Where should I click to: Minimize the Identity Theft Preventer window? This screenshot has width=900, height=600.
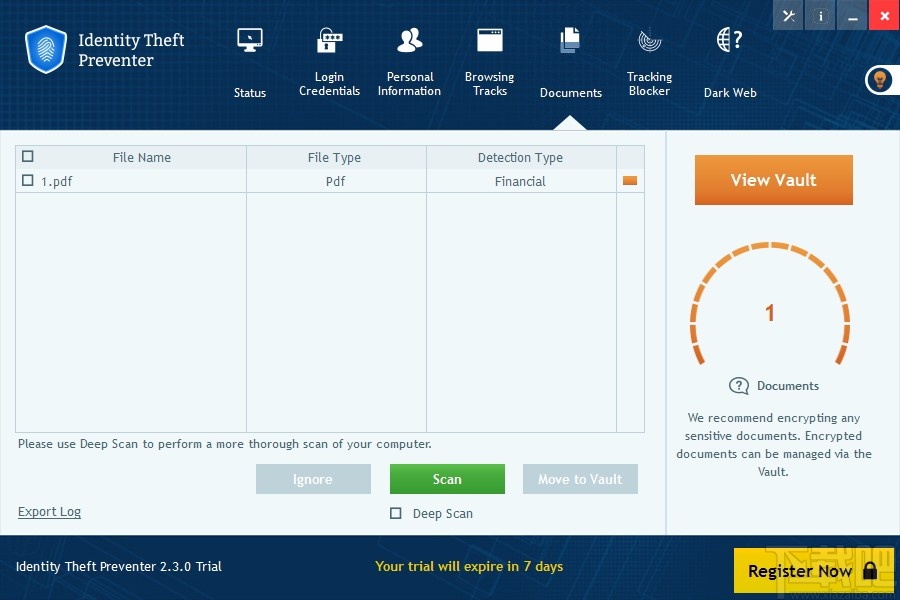tap(852, 16)
